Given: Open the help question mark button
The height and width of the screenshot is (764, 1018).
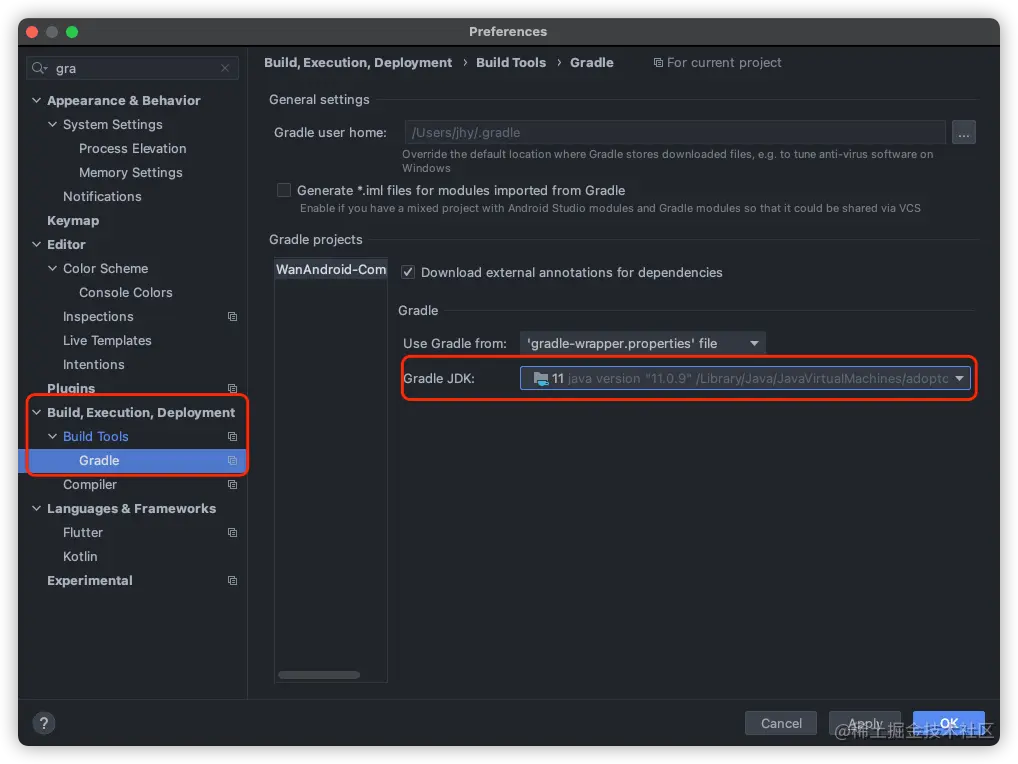Looking at the screenshot, I should point(43,722).
